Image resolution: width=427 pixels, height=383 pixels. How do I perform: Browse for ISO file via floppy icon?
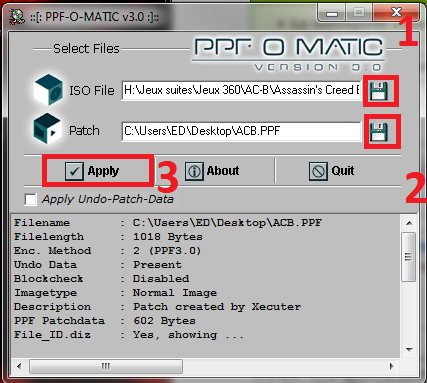point(379,91)
